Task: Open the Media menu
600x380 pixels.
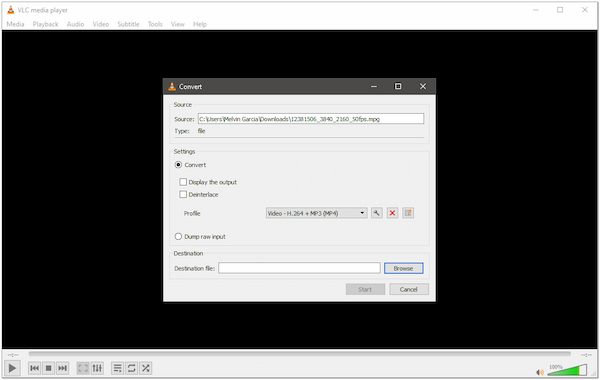Action: click(15, 24)
